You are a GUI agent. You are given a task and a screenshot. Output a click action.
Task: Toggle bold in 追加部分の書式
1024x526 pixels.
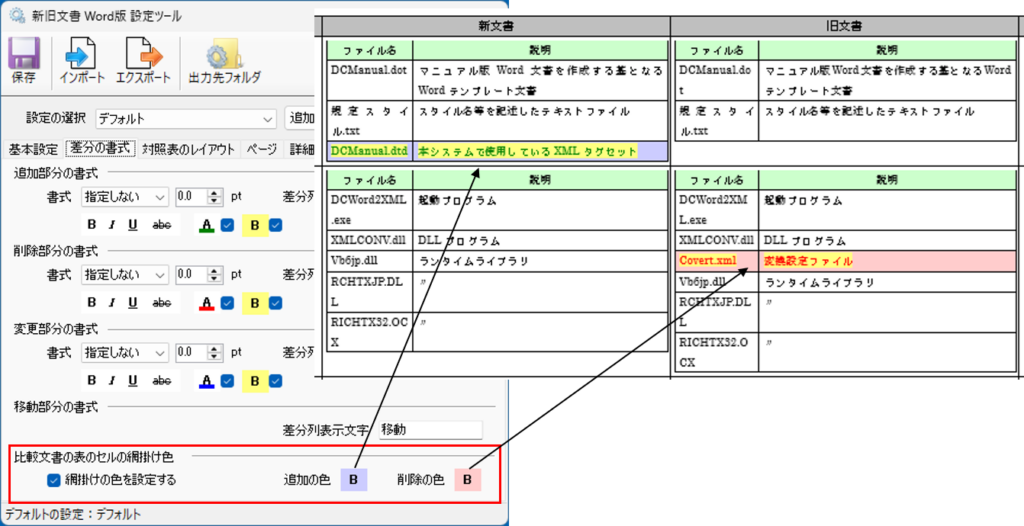pos(91,225)
